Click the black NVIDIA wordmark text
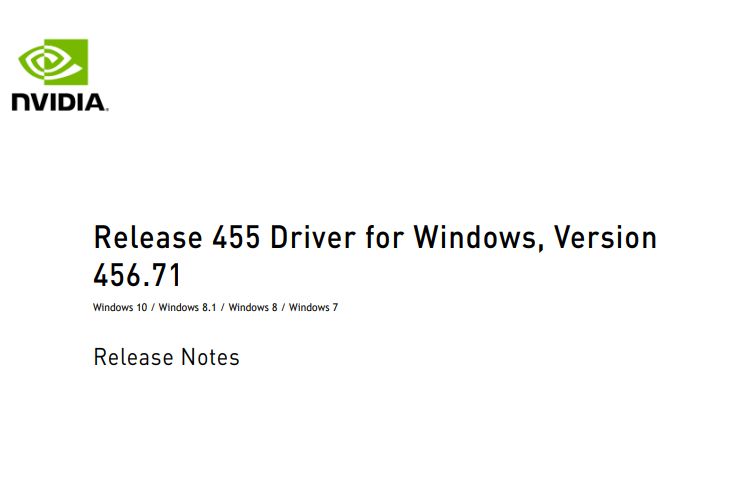The height and width of the screenshot is (480, 737). [58, 102]
